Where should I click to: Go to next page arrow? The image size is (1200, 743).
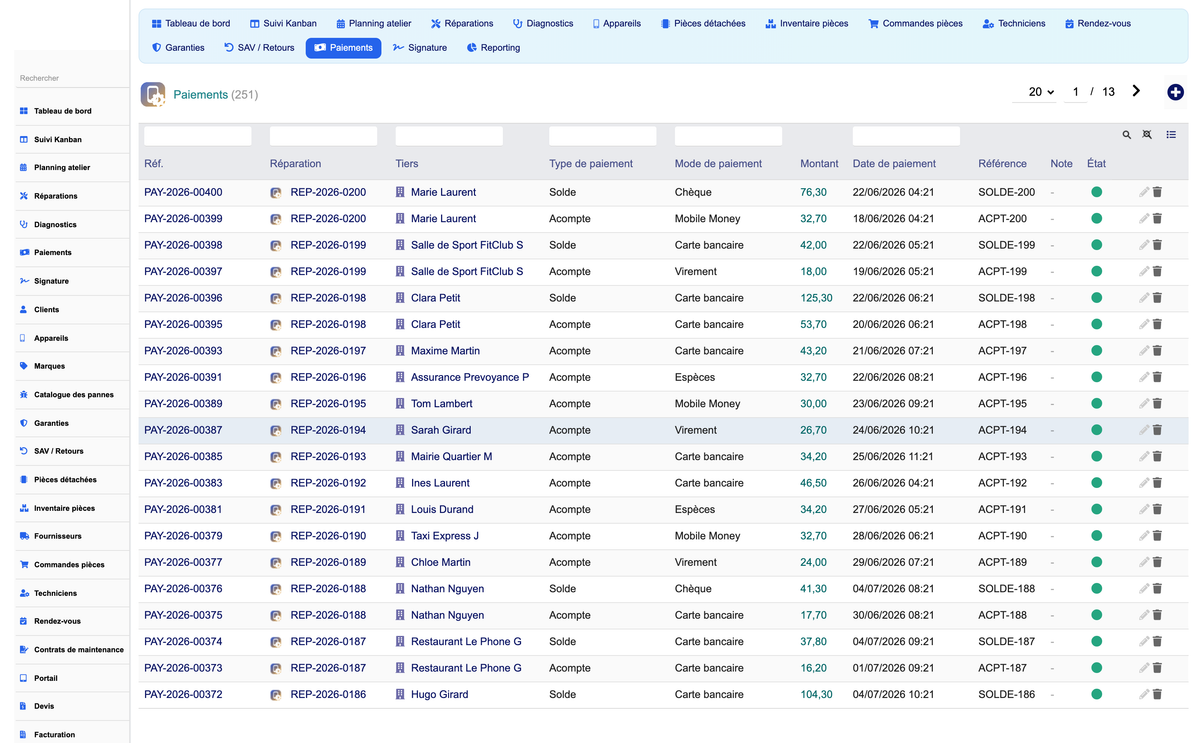[1136, 91]
